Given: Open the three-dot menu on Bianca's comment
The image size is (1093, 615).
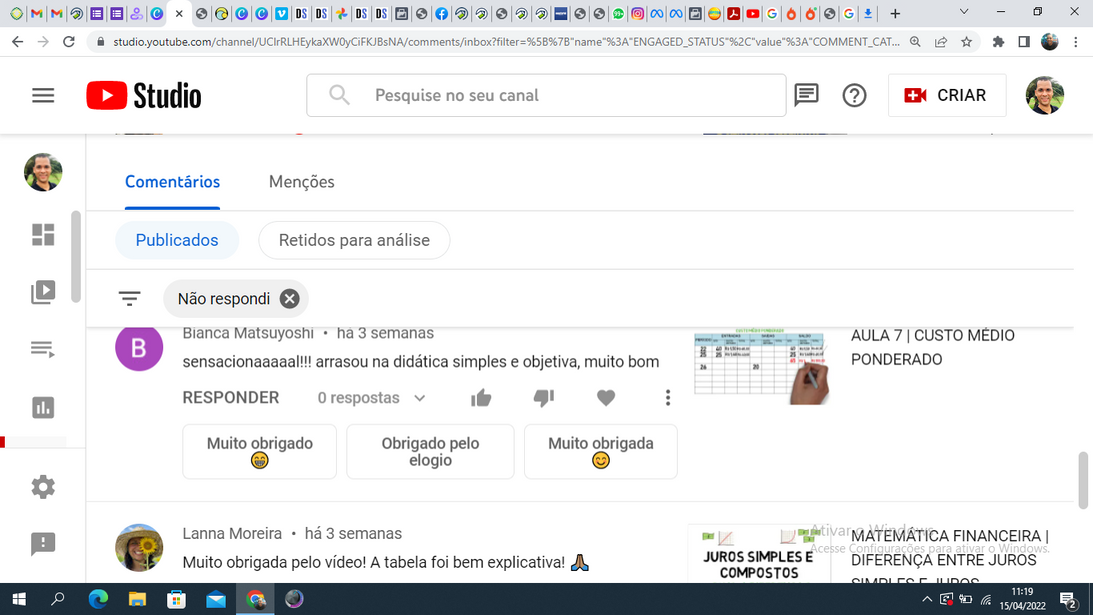Looking at the screenshot, I should point(668,398).
